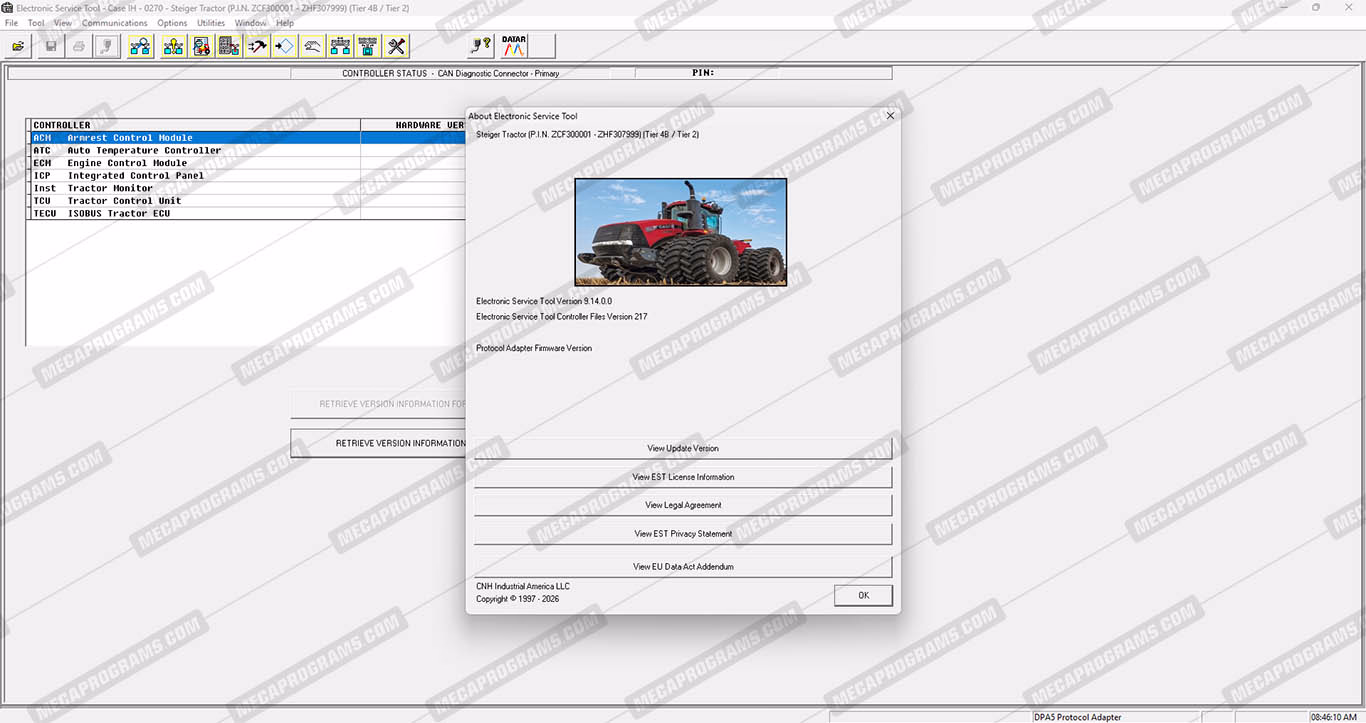Click the yellow exclamation fault codes icon
The image size is (1366, 723).
click(173, 46)
